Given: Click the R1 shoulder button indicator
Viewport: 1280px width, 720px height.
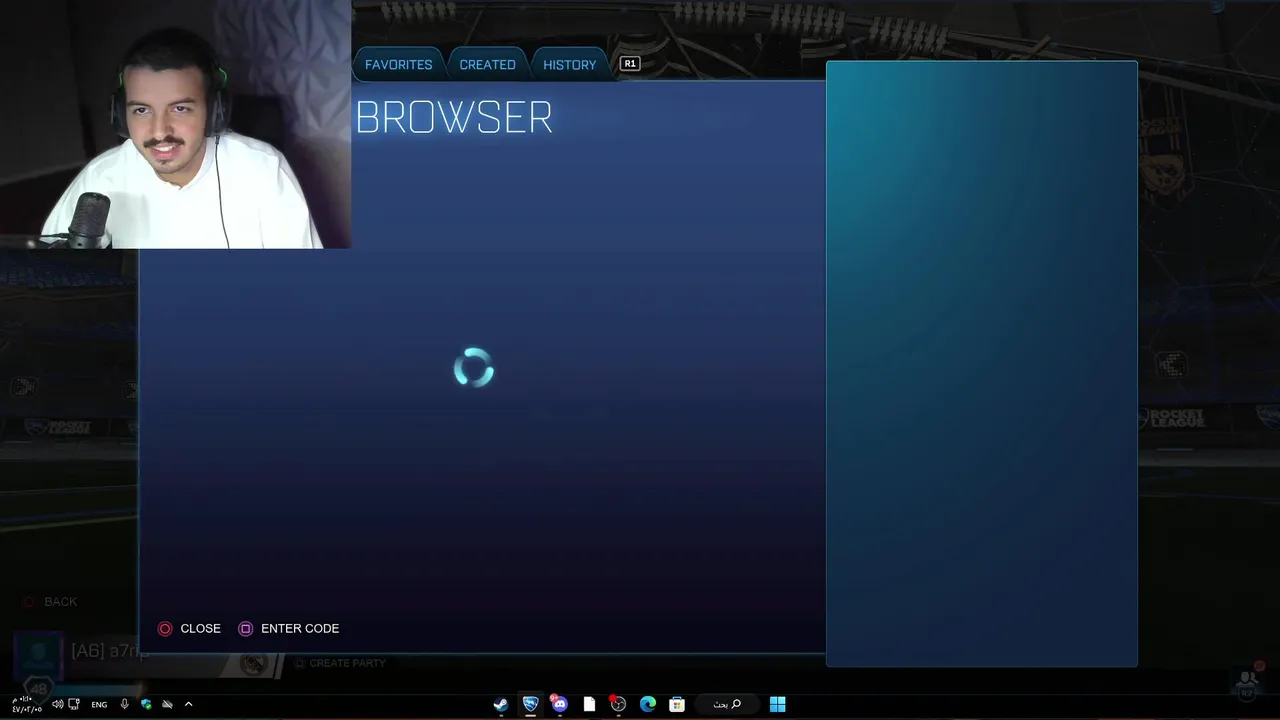Looking at the screenshot, I should pos(629,63).
